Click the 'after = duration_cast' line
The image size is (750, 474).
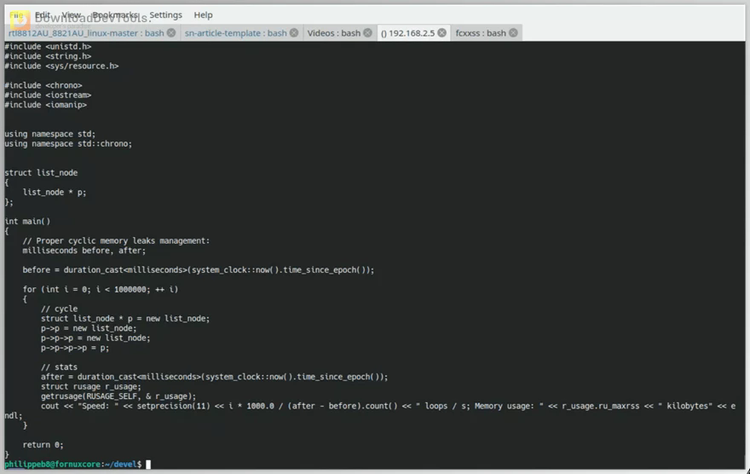[214, 377]
